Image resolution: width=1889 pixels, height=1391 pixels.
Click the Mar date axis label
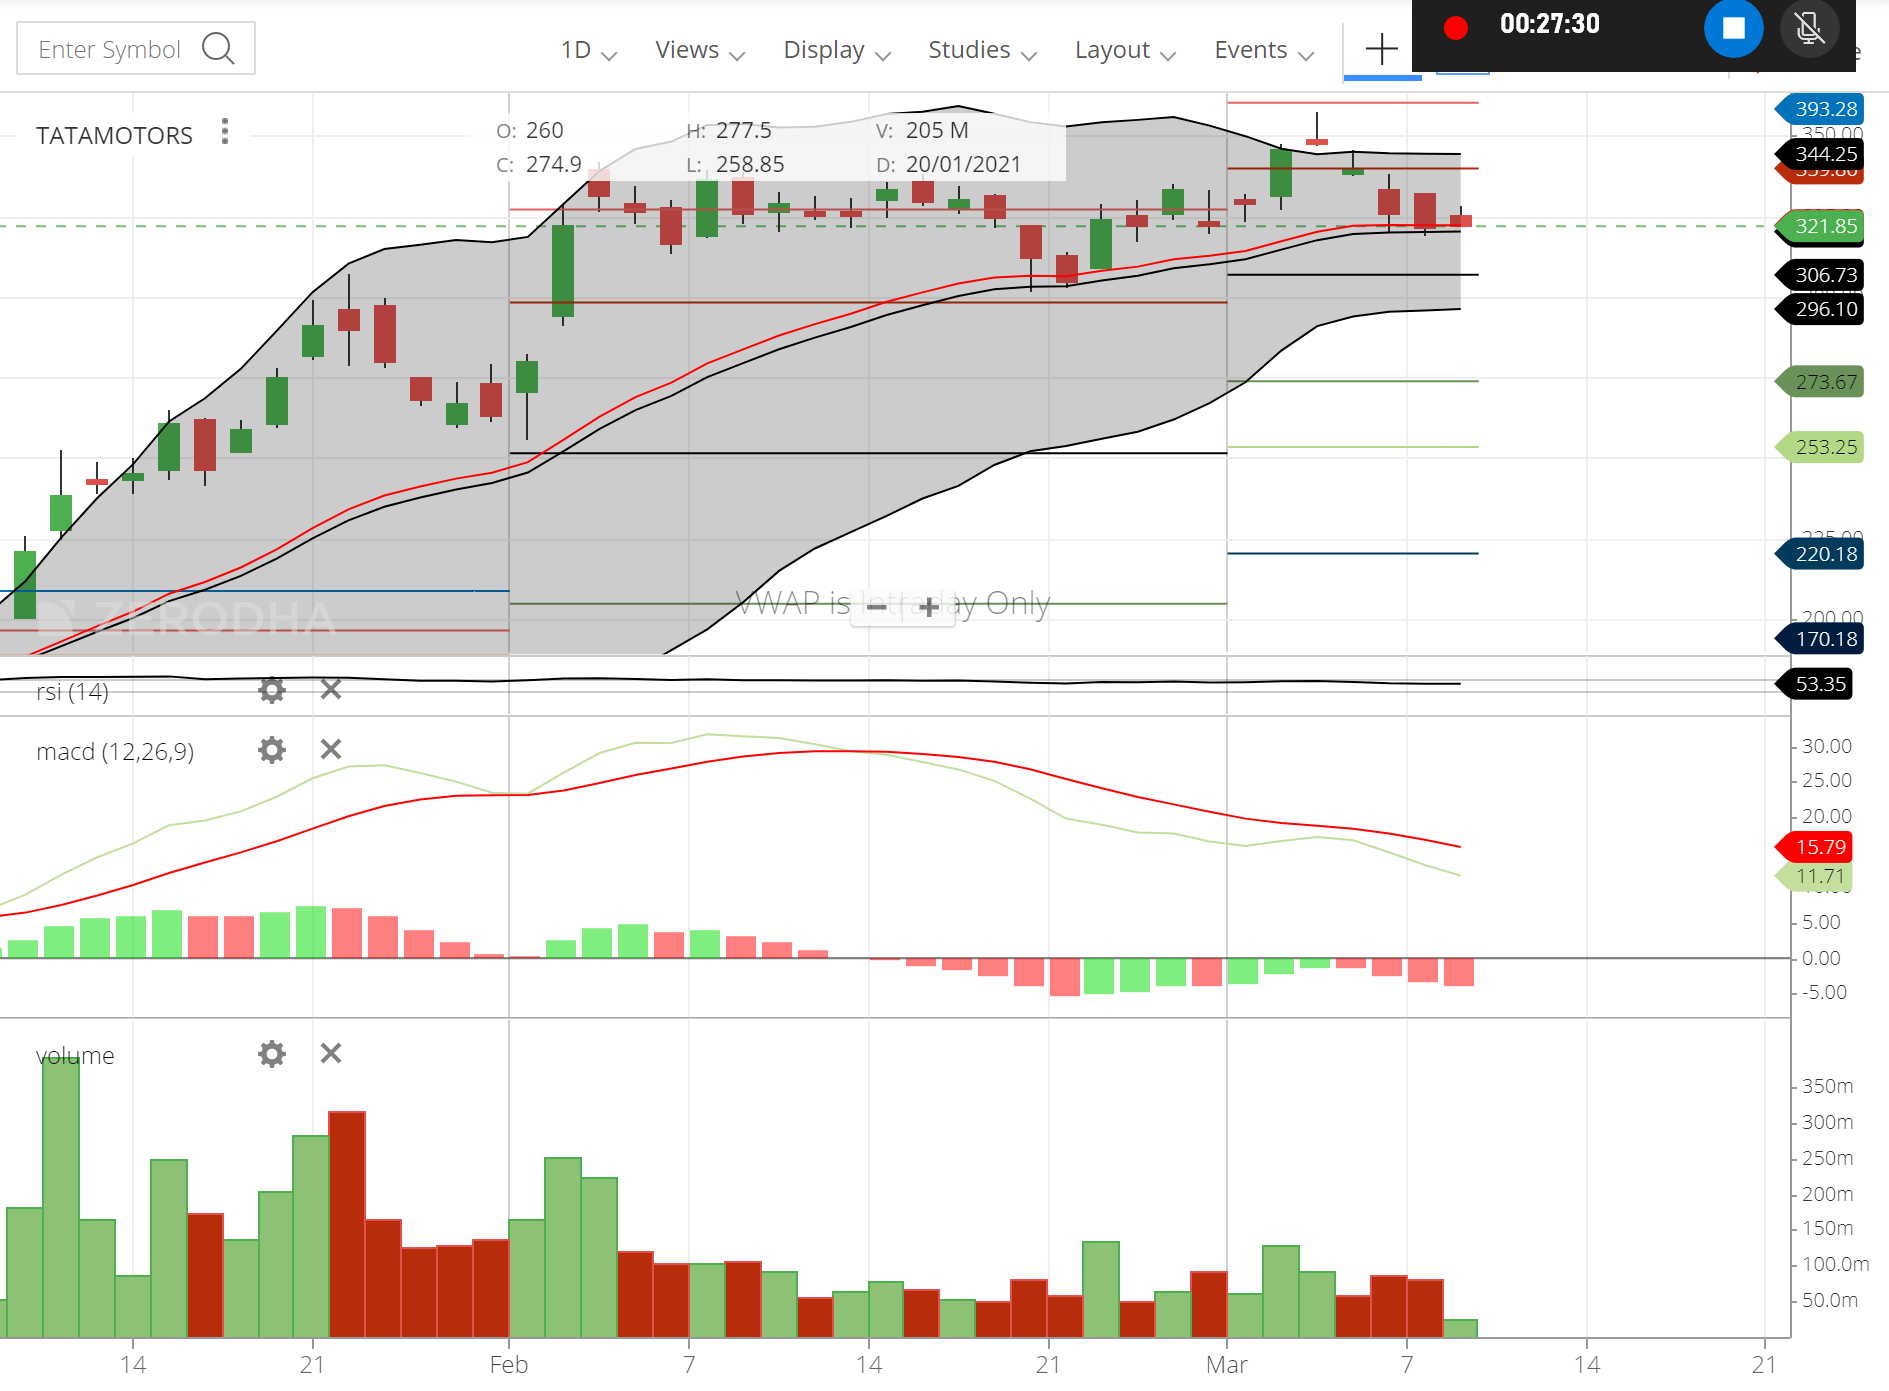1226,1365
